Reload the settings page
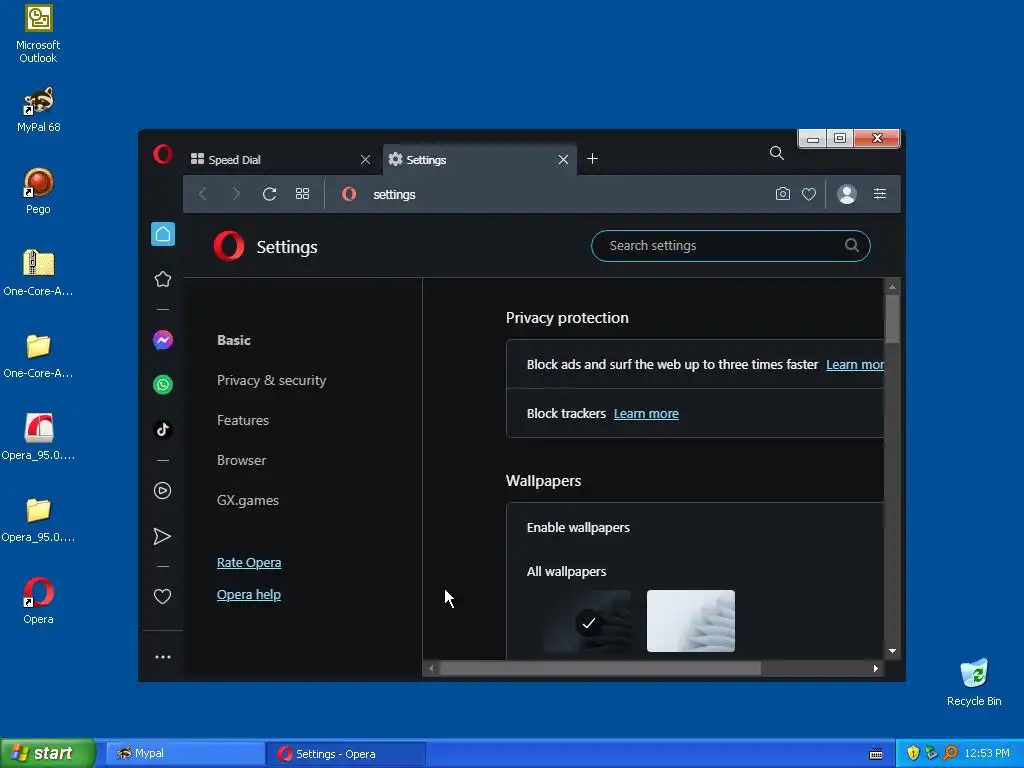This screenshot has width=1024, height=768. 269,194
